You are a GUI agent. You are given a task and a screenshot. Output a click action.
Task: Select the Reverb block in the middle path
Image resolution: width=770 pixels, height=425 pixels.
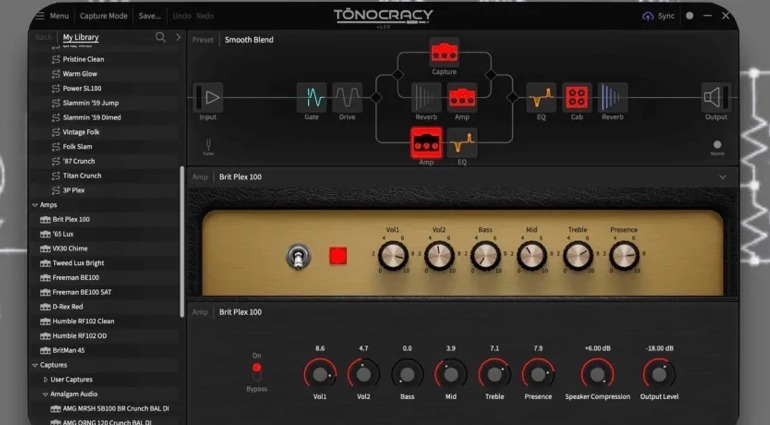[426, 97]
